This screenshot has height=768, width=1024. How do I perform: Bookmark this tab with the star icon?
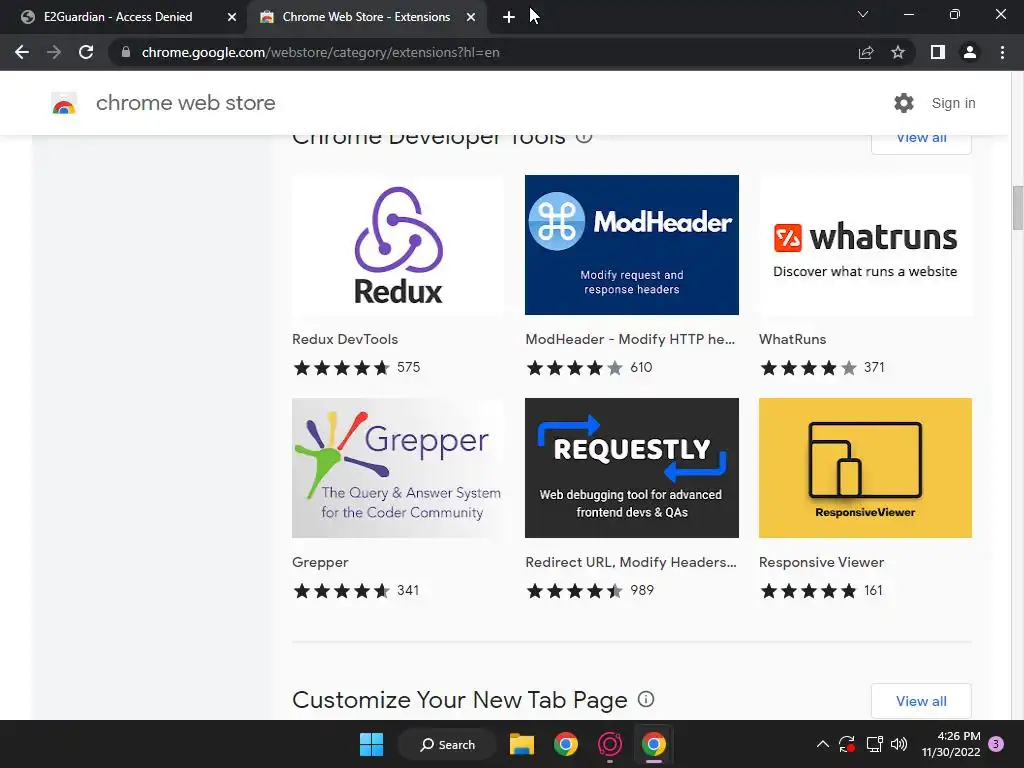pos(898,52)
